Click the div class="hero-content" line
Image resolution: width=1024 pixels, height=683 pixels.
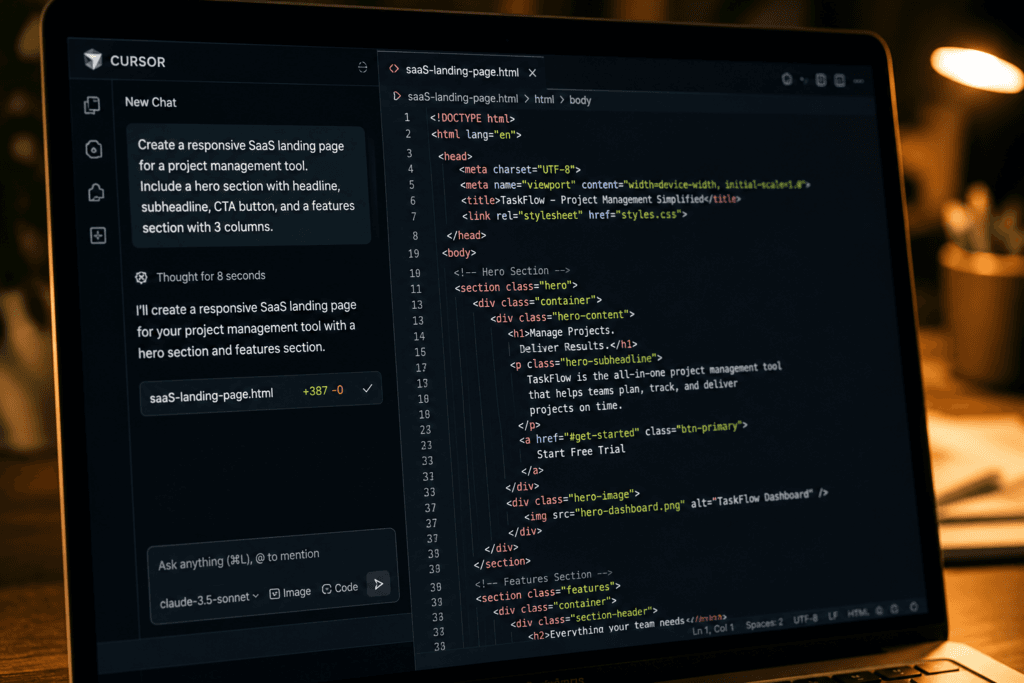click(x=562, y=316)
